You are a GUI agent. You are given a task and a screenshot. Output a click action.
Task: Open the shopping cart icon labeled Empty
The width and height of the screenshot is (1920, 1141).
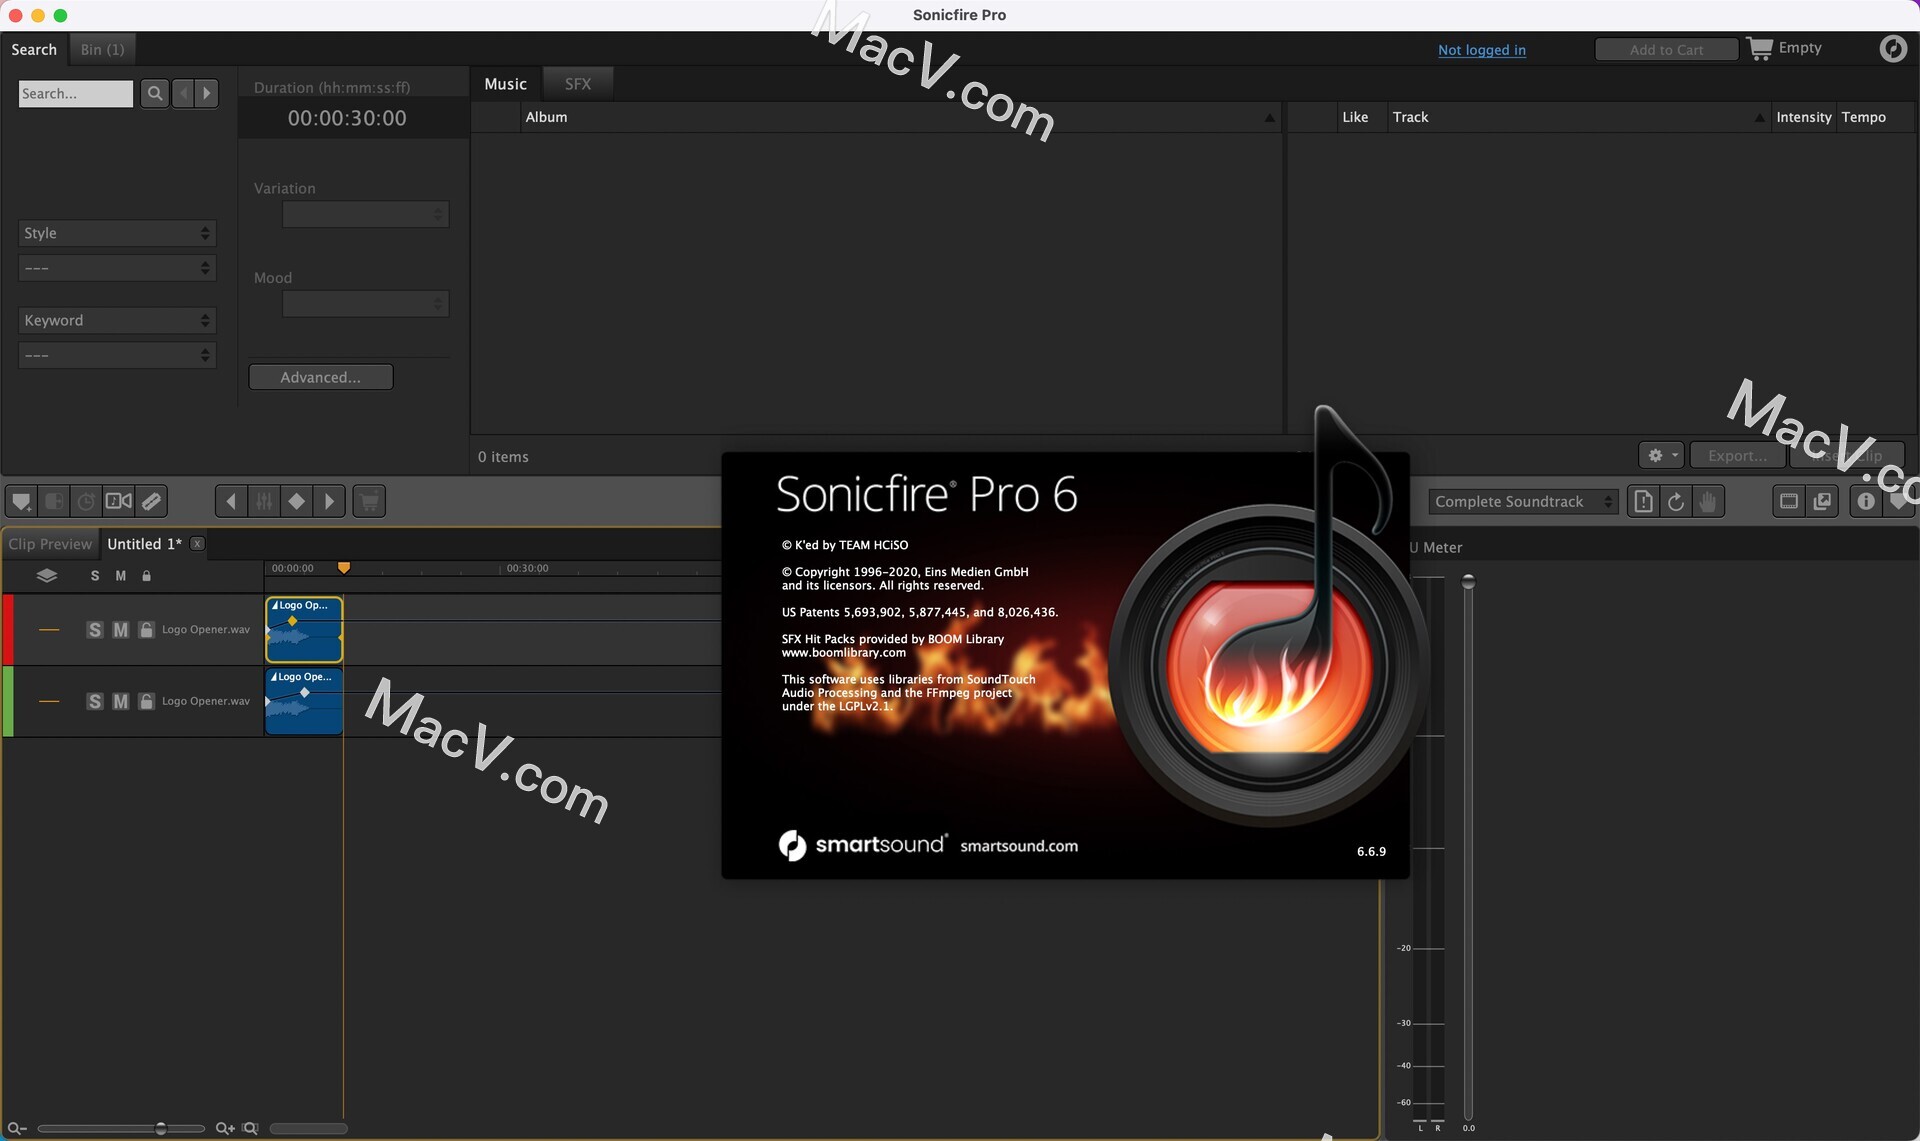tap(1760, 48)
